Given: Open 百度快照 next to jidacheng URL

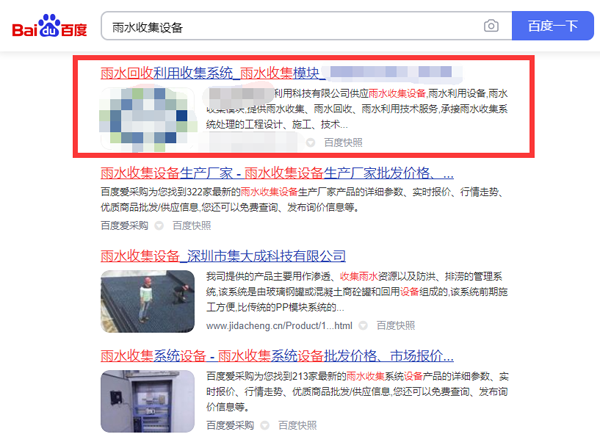Looking at the screenshot, I should [396, 326].
